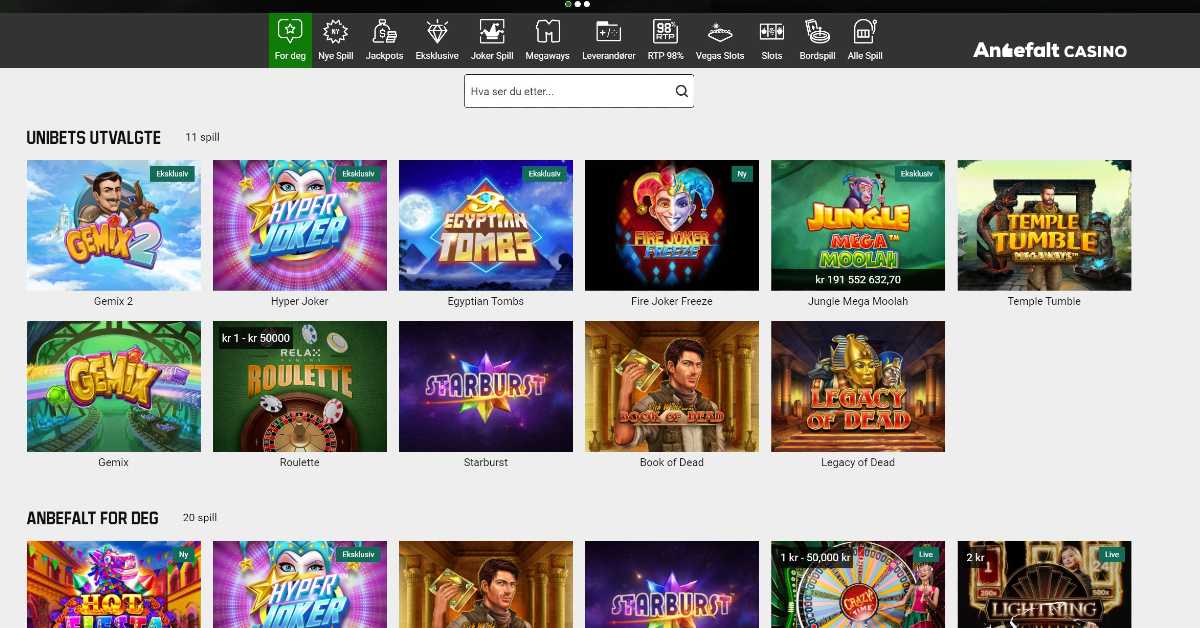Open the Gemix game thumbnail
Screen dimensions: 1200x628
click(x=114, y=386)
